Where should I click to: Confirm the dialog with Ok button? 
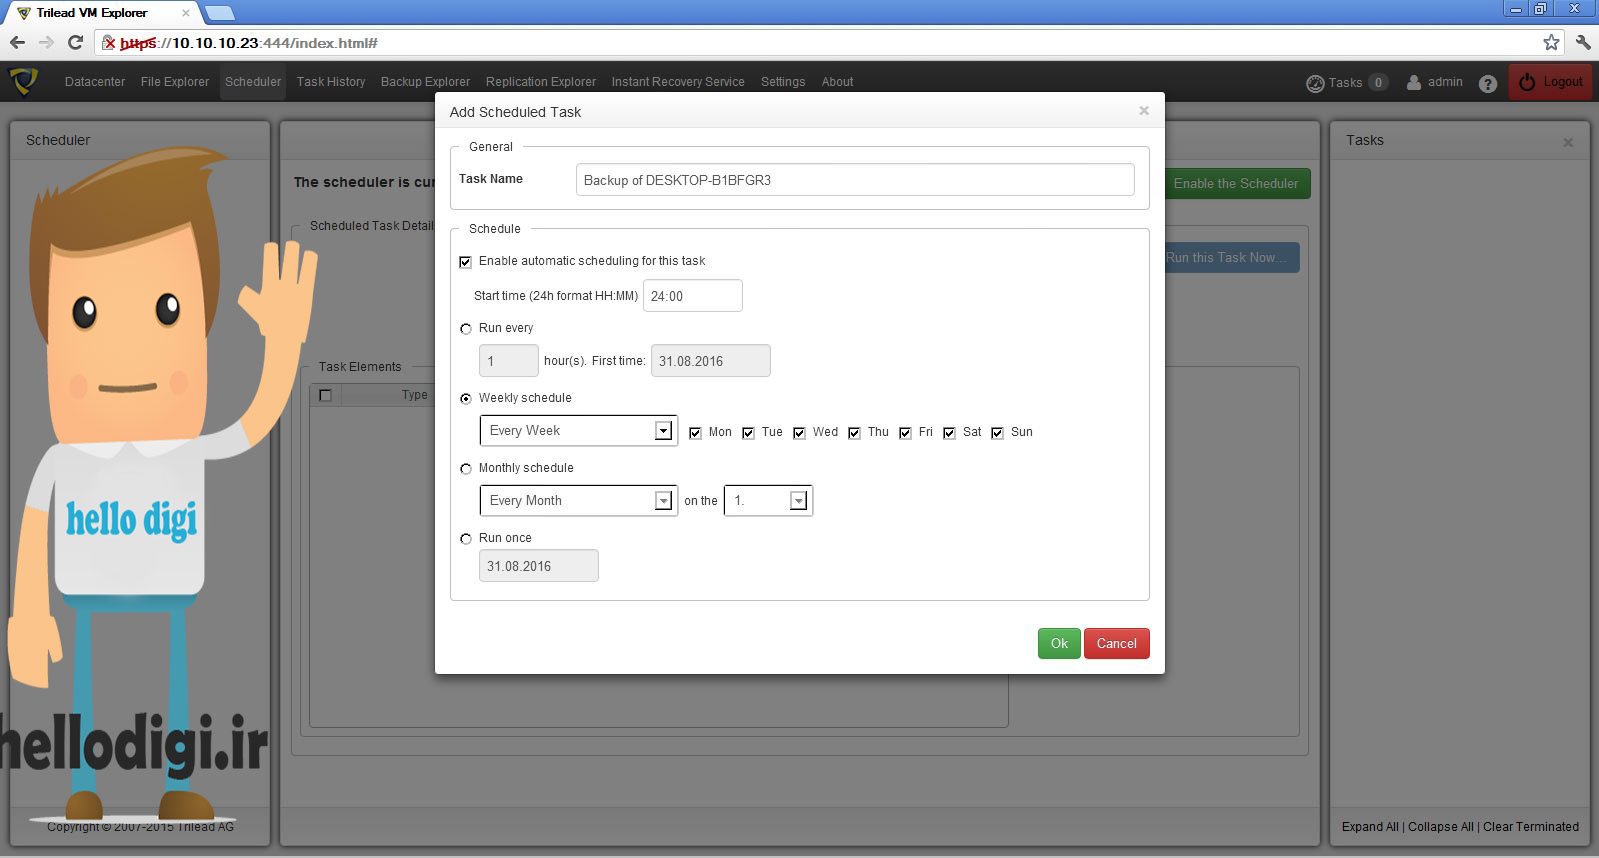[x=1059, y=644]
